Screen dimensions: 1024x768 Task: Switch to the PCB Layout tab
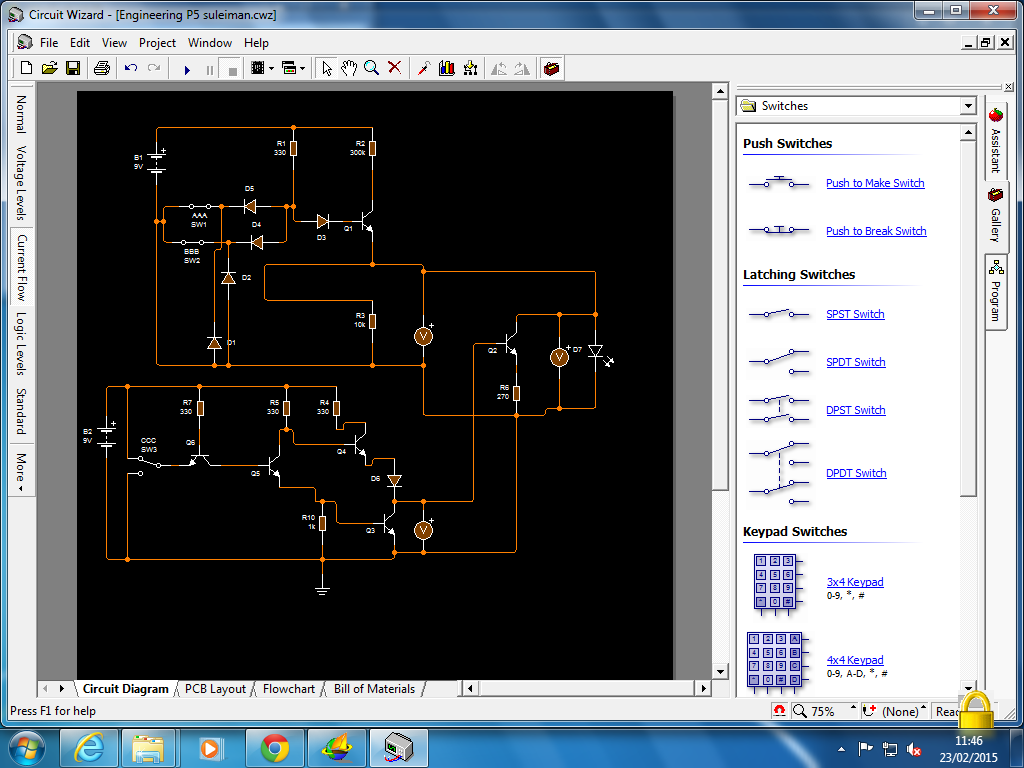[x=215, y=689]
